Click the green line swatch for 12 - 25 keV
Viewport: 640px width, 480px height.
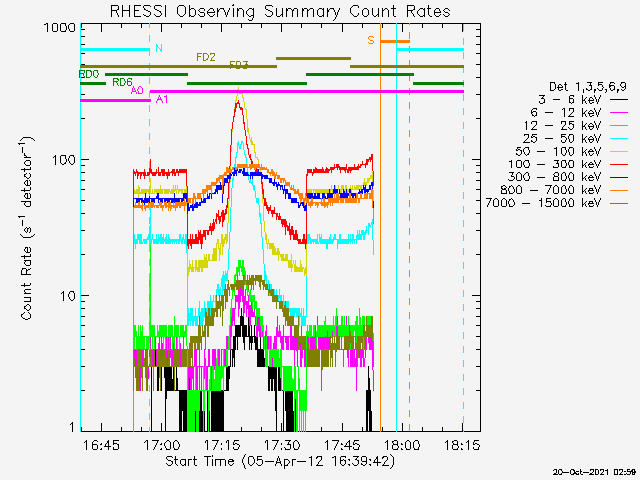pyautogui.click(x=619, y=125)
